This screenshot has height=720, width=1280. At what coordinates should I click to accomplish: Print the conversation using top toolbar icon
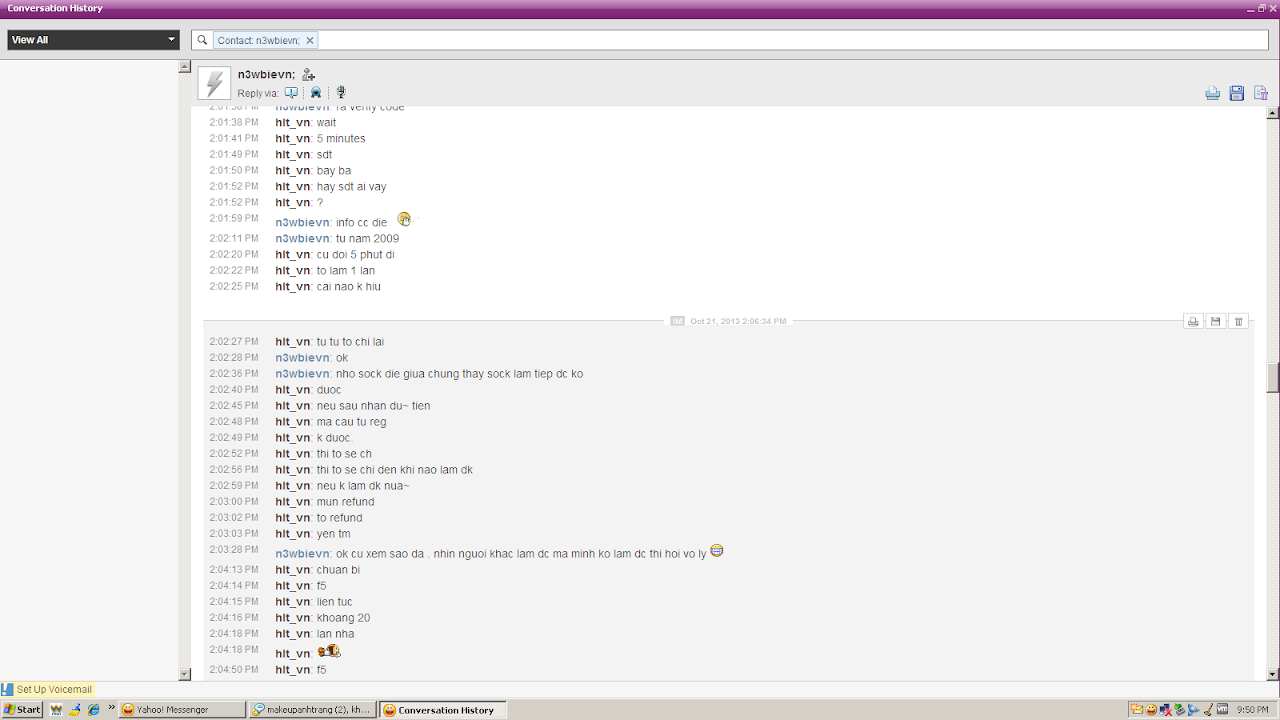pos(1212,93)
